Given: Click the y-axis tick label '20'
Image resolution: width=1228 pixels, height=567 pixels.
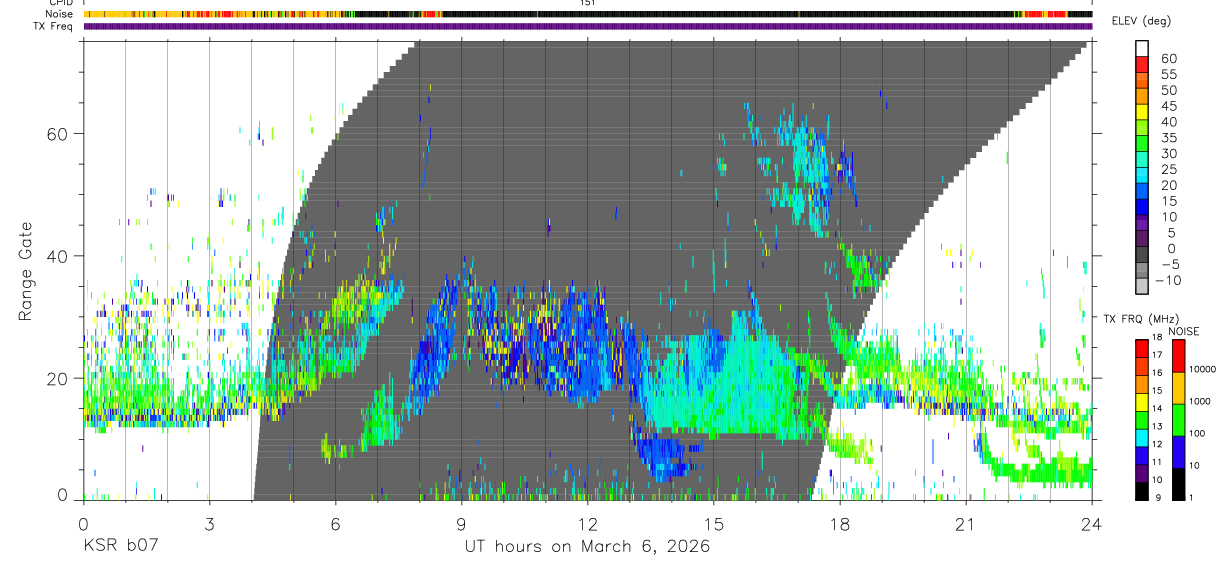Looking at the screenshot, I should pyautogui.click(x=60, y=379).
